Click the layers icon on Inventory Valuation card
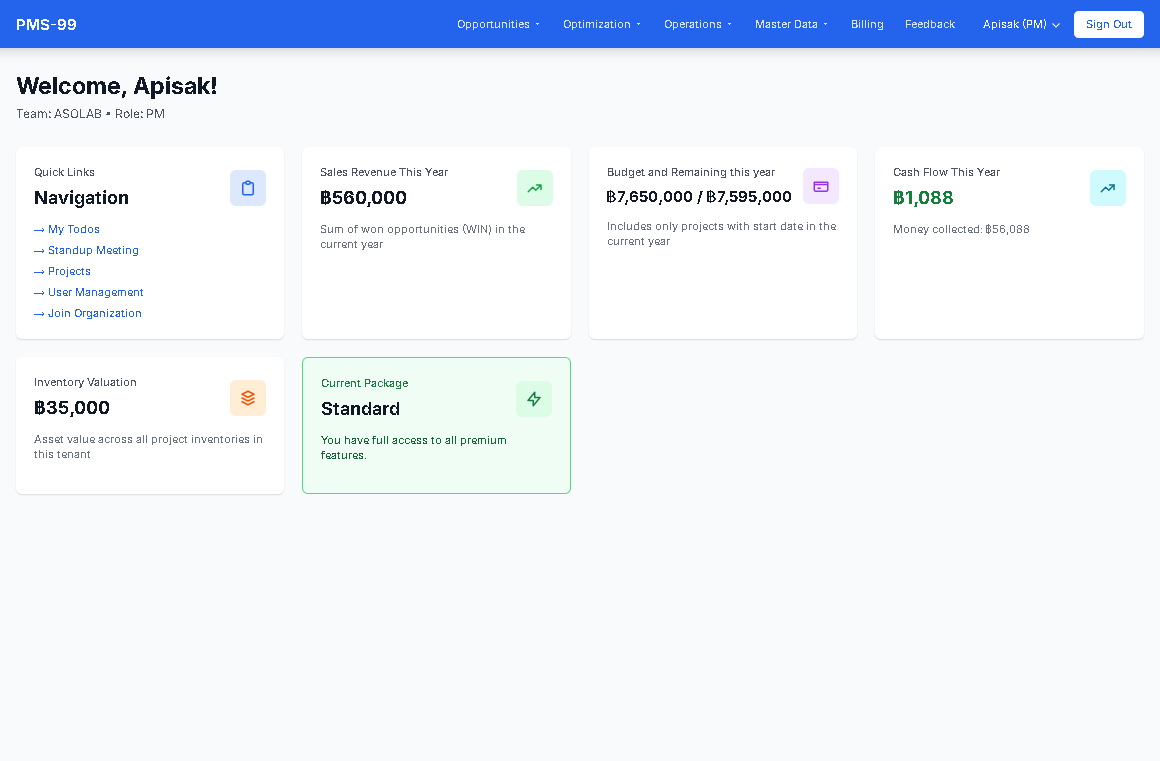 [247, 397]
